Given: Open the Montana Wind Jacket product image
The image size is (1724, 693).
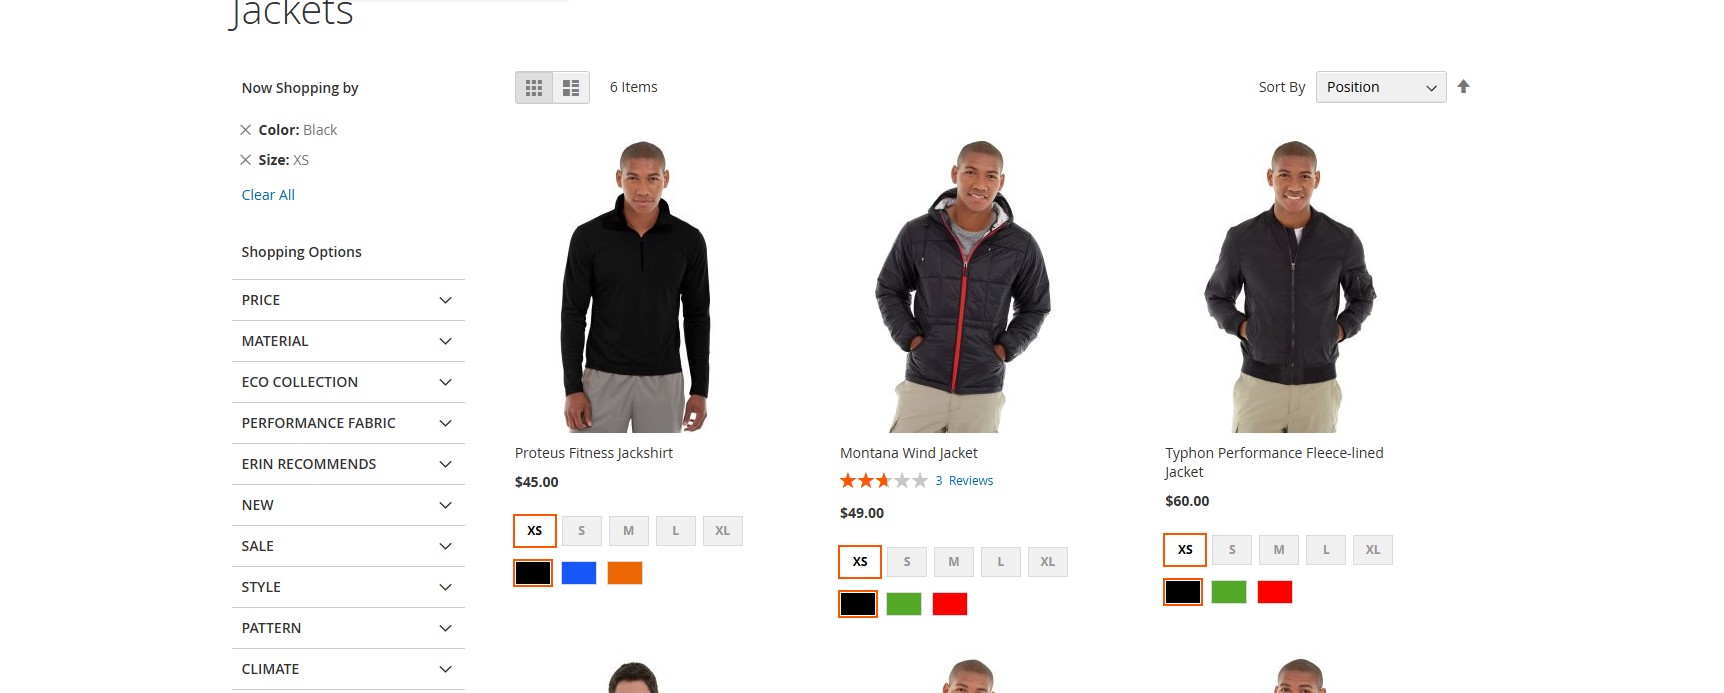Looking at the screenshot, I should click(964, 286).
